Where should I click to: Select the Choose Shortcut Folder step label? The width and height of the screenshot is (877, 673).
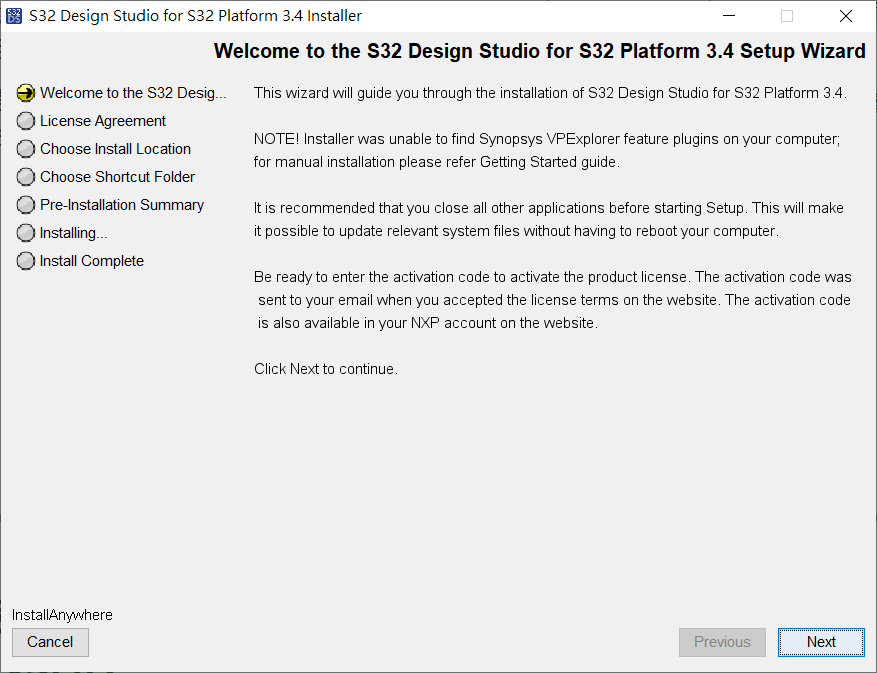[x=117, y=177]
